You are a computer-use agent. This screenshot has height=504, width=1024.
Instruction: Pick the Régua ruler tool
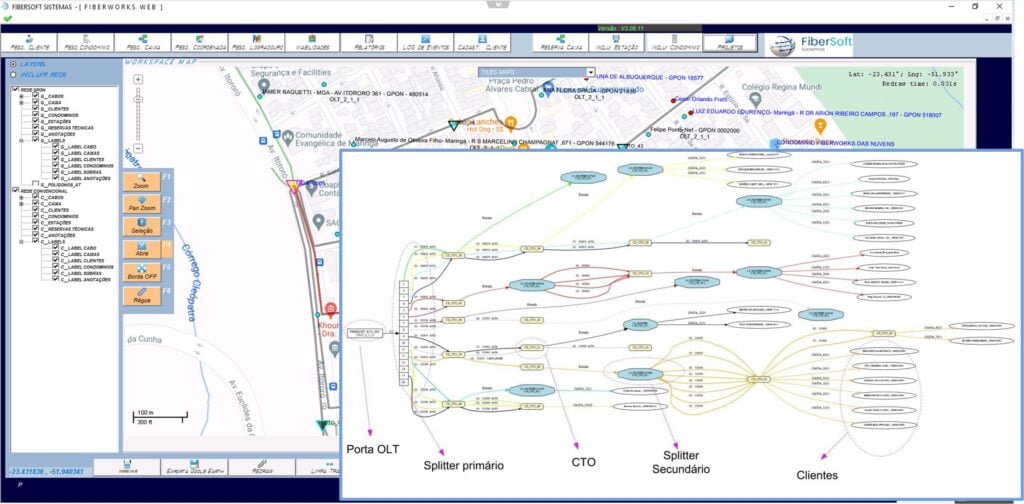pyautogui.click(x=141, y=296)
